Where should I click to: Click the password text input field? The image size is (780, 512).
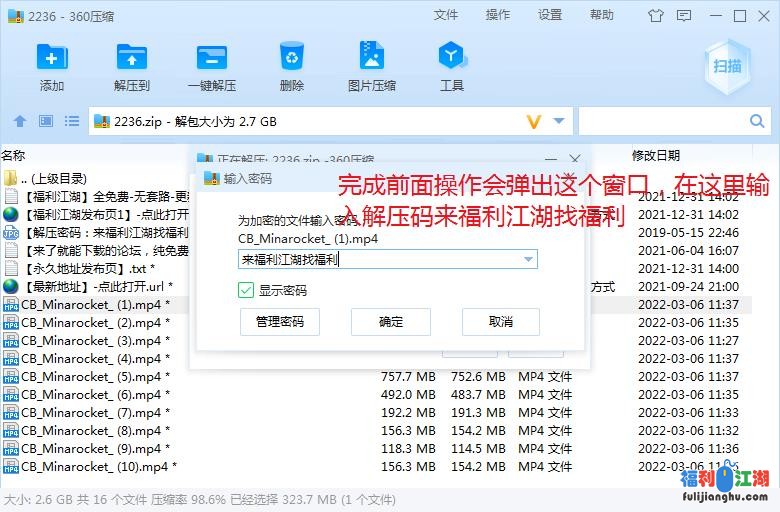[380, 259]
